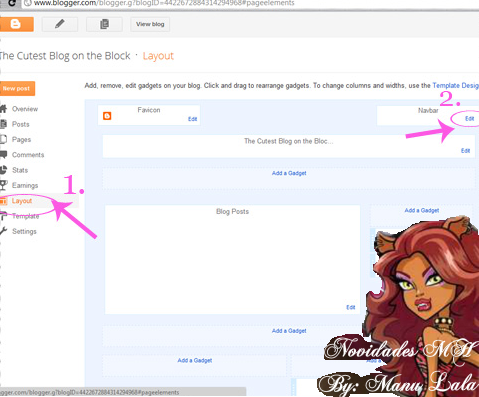Open Posts in the sidebar

click(21, 124)
